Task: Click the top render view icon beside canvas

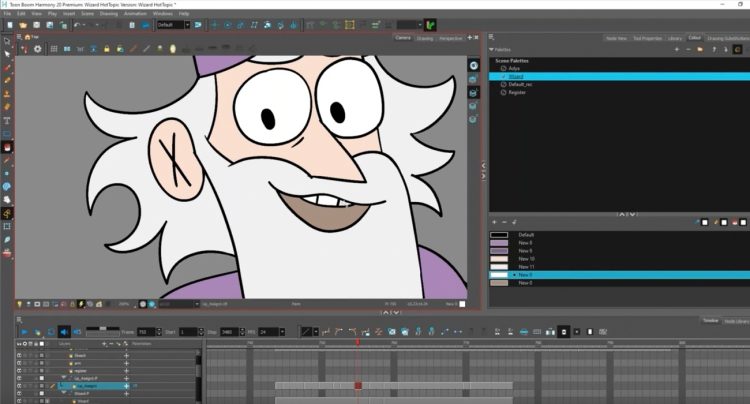Action: tap(474, 66)
